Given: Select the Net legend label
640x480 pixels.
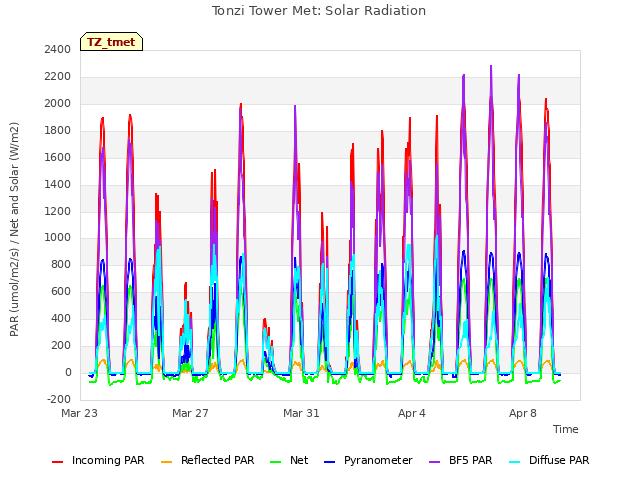Looking at the screenshot, I should (299, 460).
